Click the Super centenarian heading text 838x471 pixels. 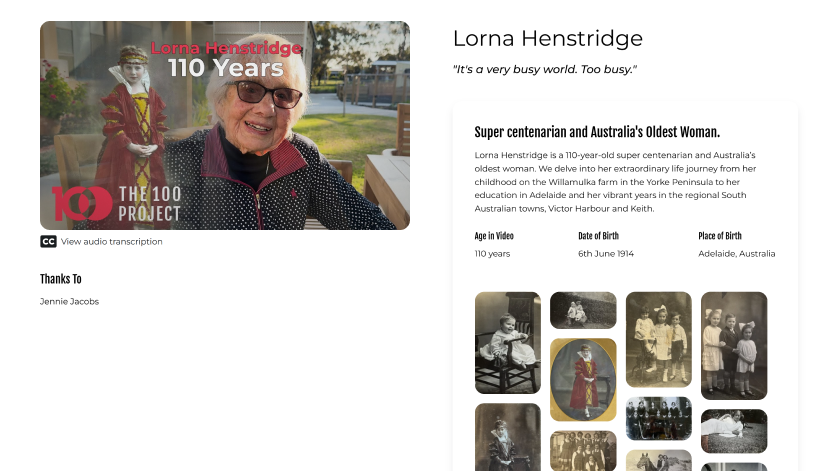point(597,132)
